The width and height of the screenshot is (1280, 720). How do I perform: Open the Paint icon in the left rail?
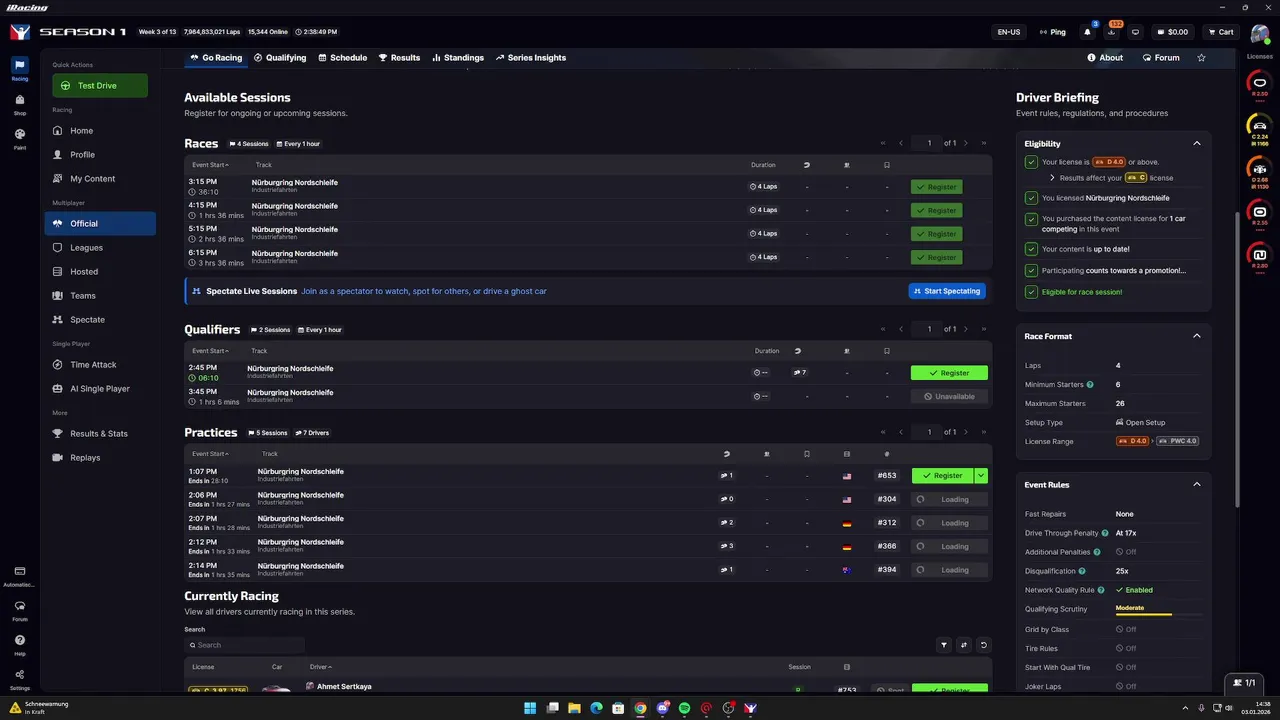click(19, 137)
